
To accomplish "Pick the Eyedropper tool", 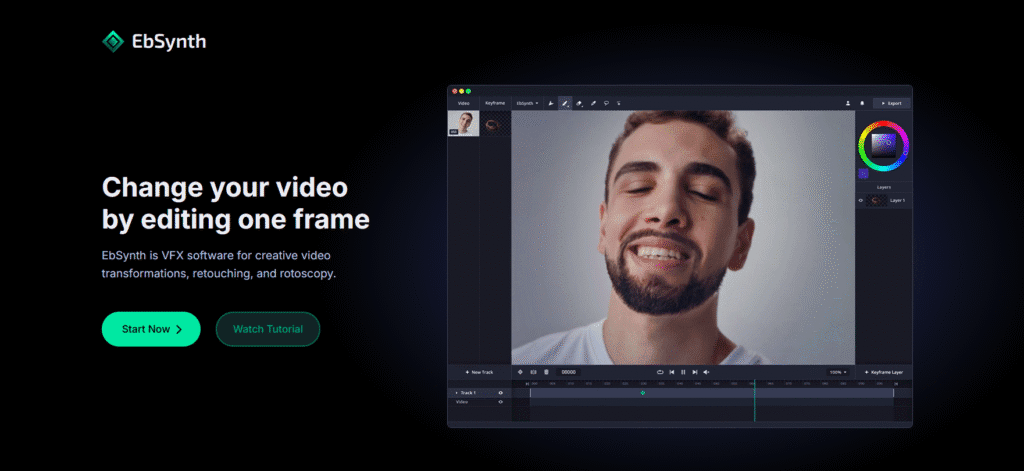I will coord(593,103).
